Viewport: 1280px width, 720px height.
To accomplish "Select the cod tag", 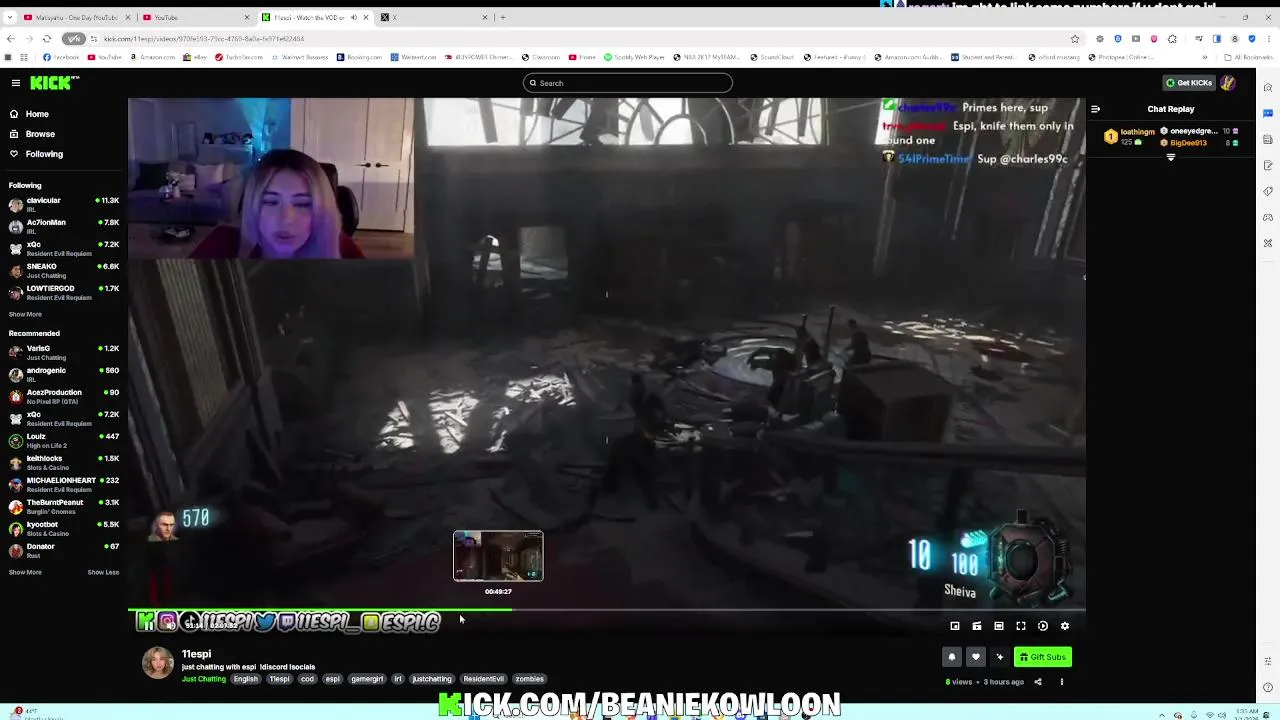I will coord(307,679).
